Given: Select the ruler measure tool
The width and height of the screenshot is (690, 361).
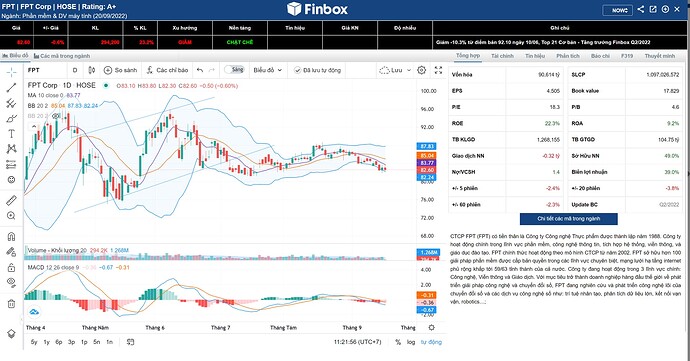Looking at the screenshot, I should click(11, 200).
